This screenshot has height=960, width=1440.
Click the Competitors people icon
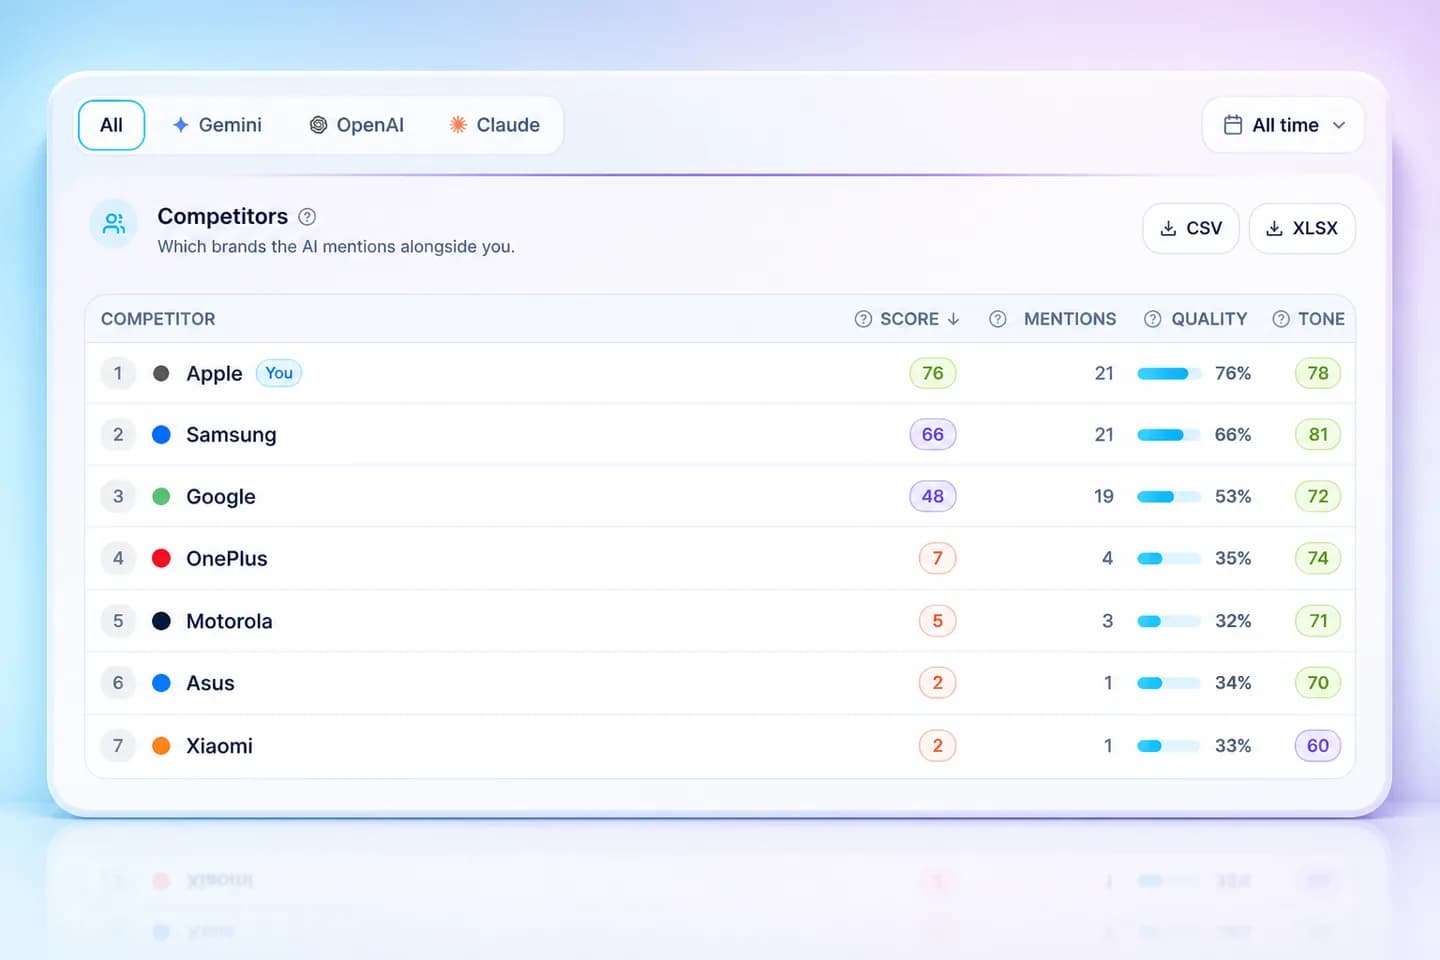point(114,223)
